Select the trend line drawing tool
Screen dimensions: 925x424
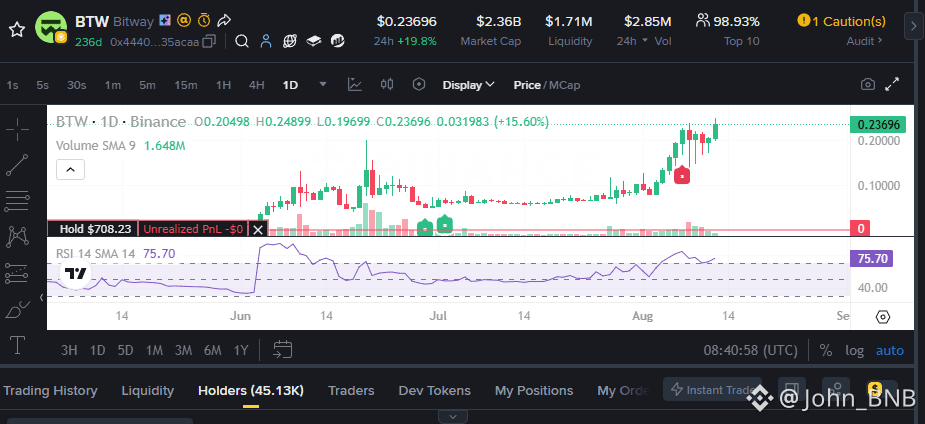pyautogui.click(x=17, y=165)
